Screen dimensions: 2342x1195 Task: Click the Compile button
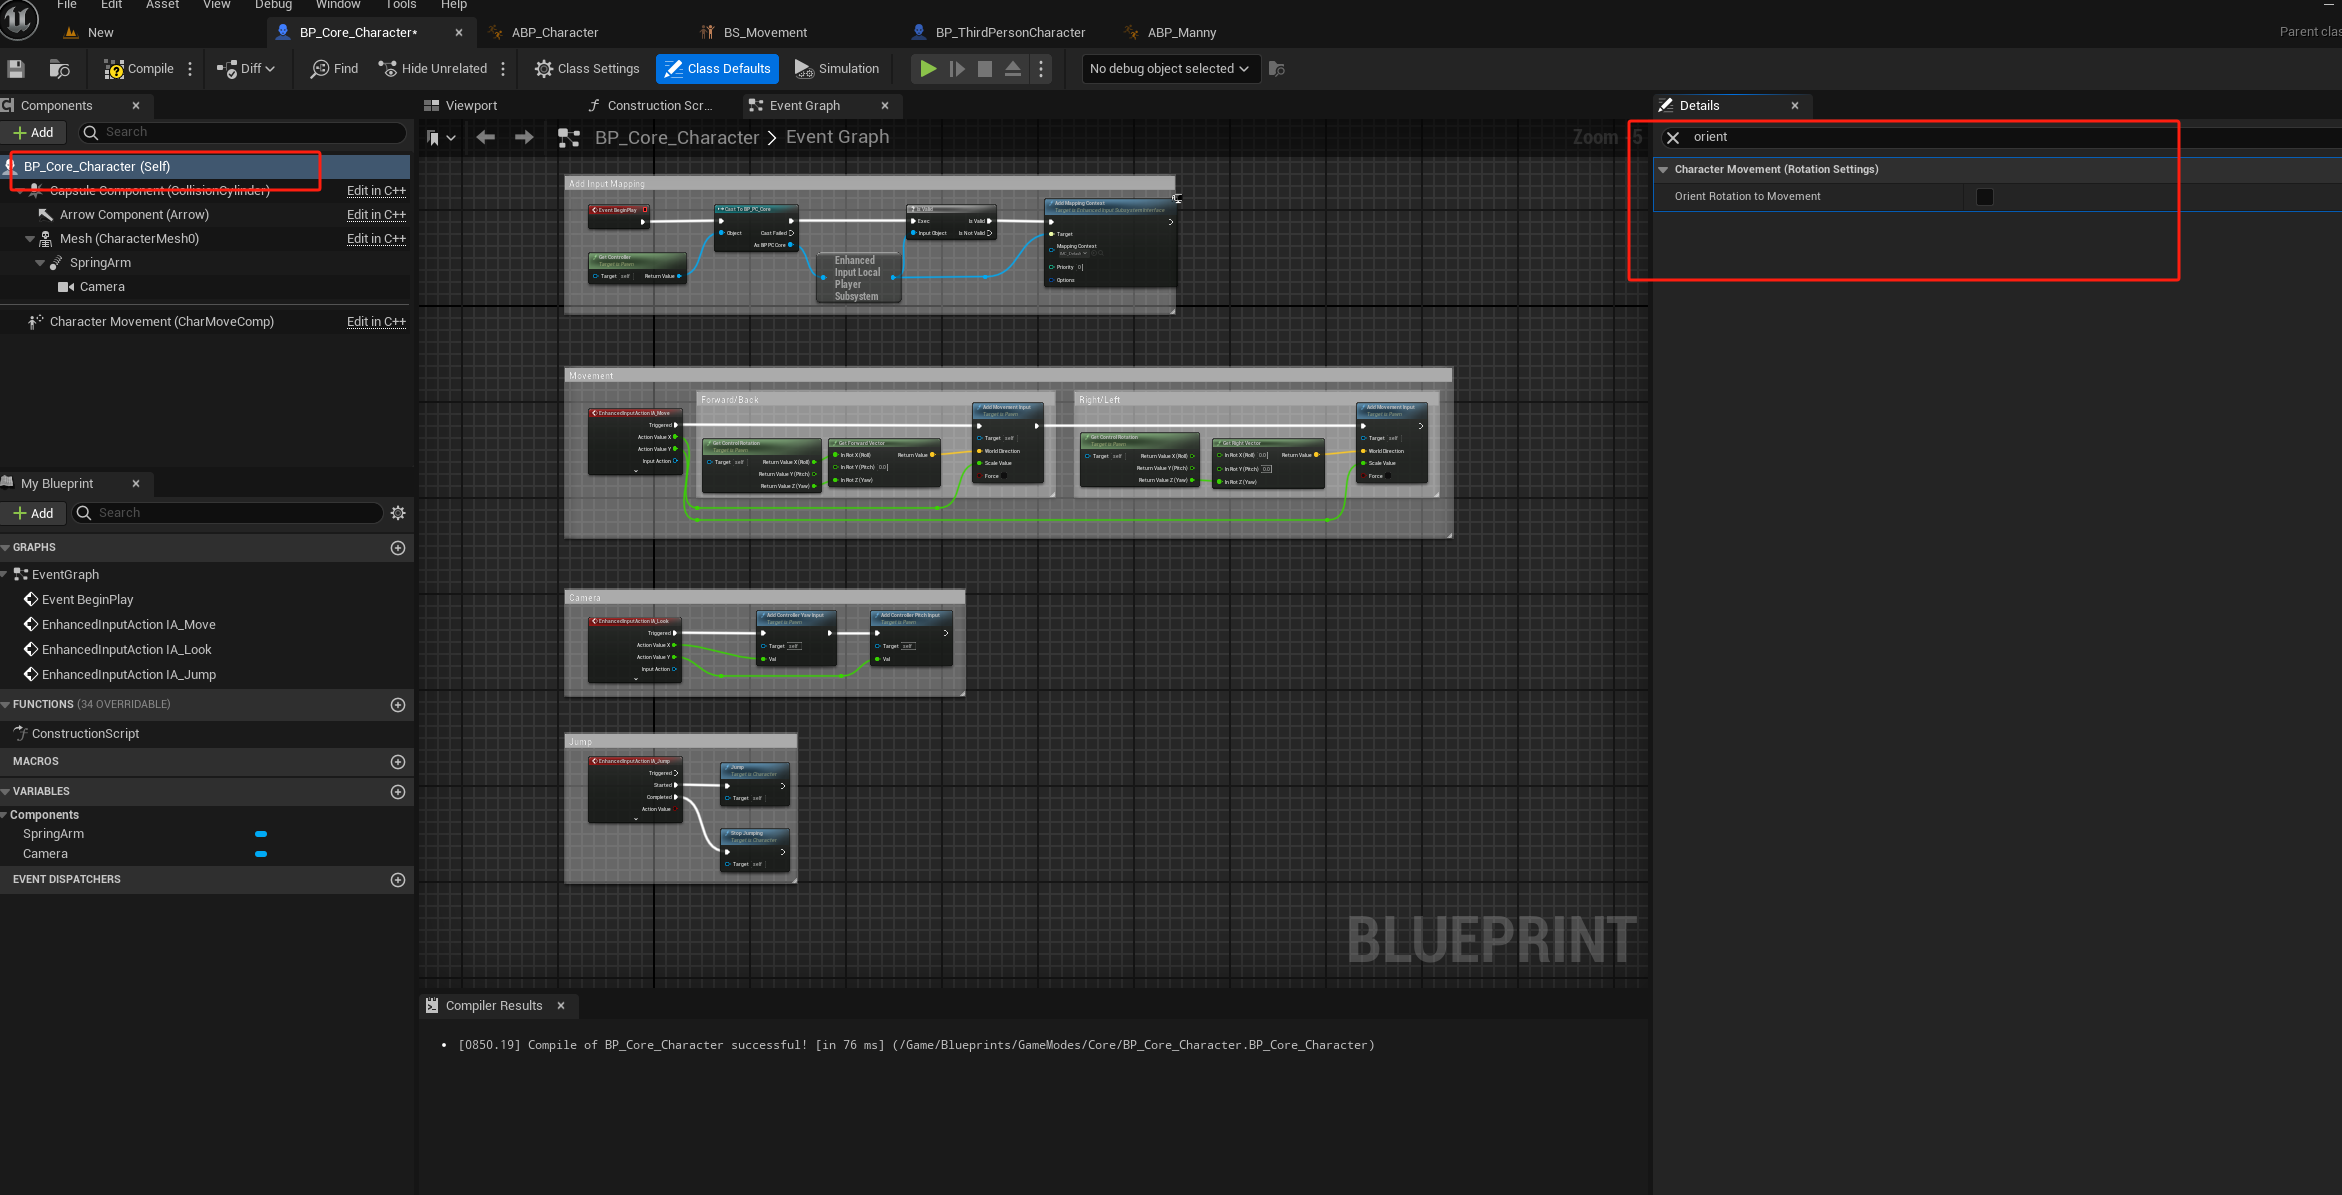pyautogui.click(x=139, y=69)
